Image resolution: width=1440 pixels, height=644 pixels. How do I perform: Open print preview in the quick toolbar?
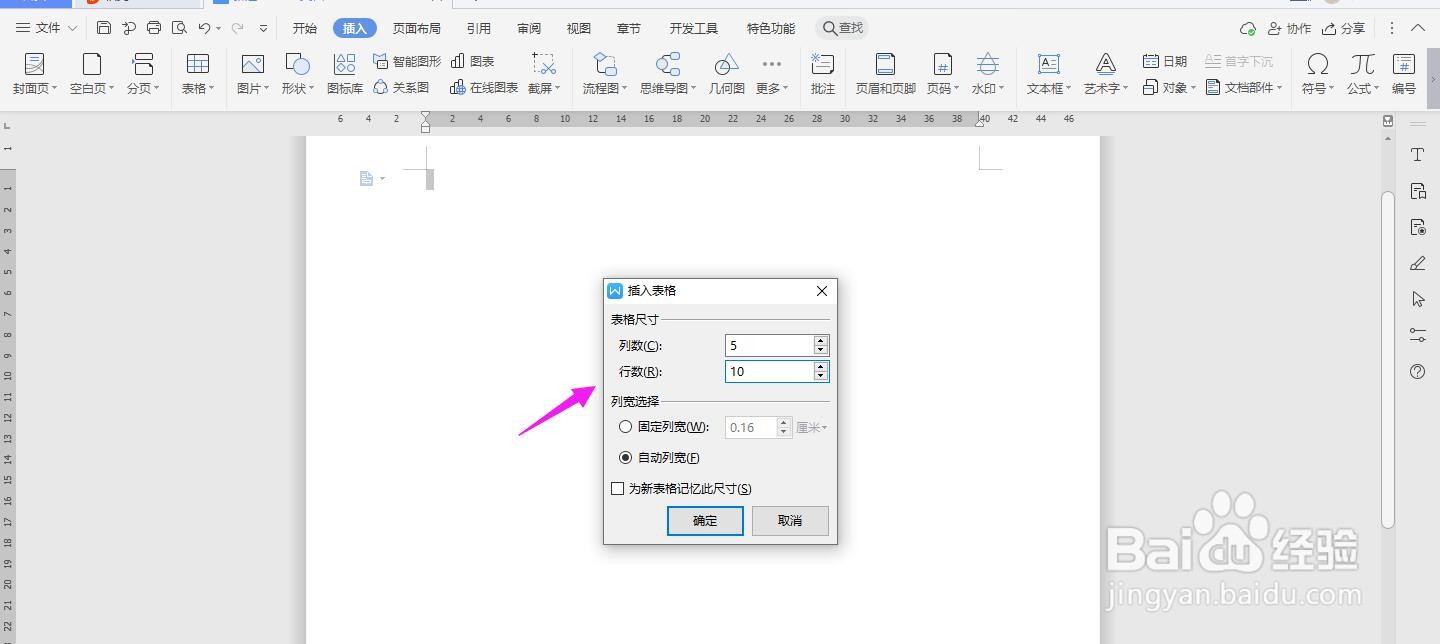tap(179, 28)
